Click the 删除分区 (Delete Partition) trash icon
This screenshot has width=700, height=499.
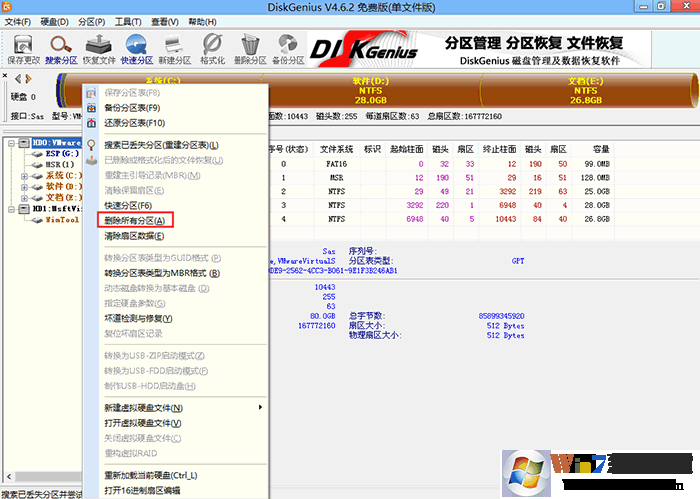point(250,49)
